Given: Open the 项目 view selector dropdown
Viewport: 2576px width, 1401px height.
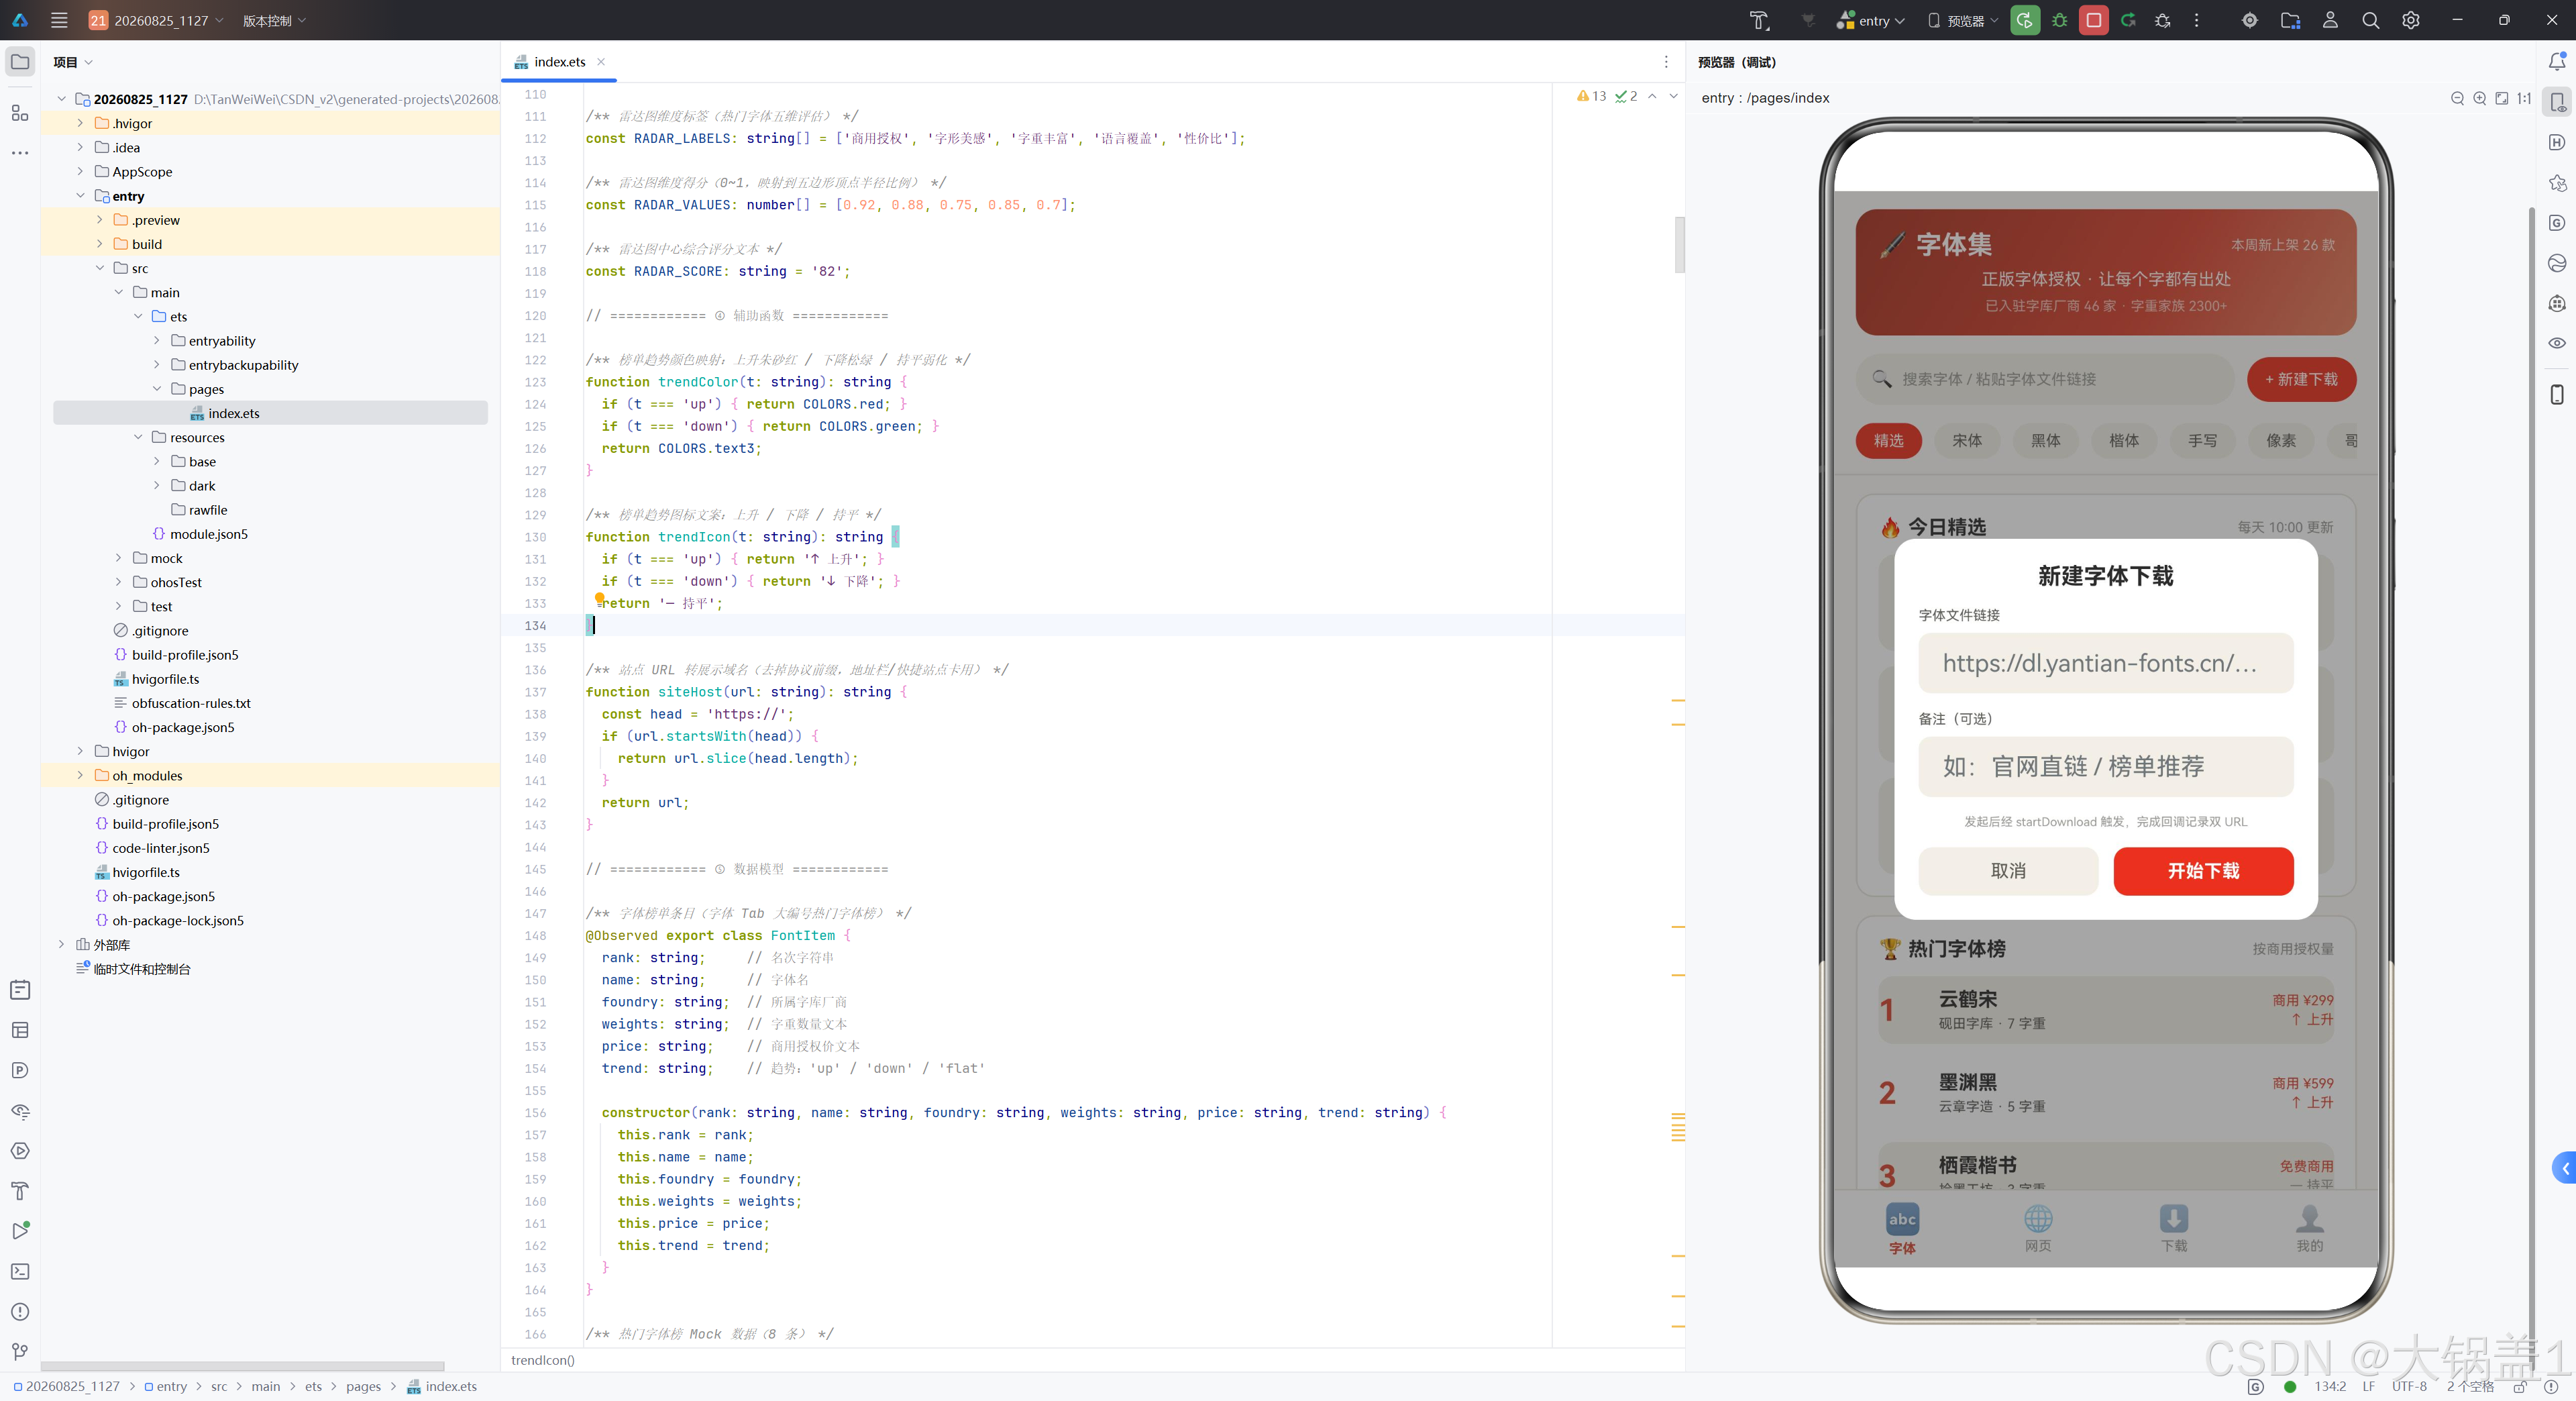Looking at the screenshot, I should [73, 62].
